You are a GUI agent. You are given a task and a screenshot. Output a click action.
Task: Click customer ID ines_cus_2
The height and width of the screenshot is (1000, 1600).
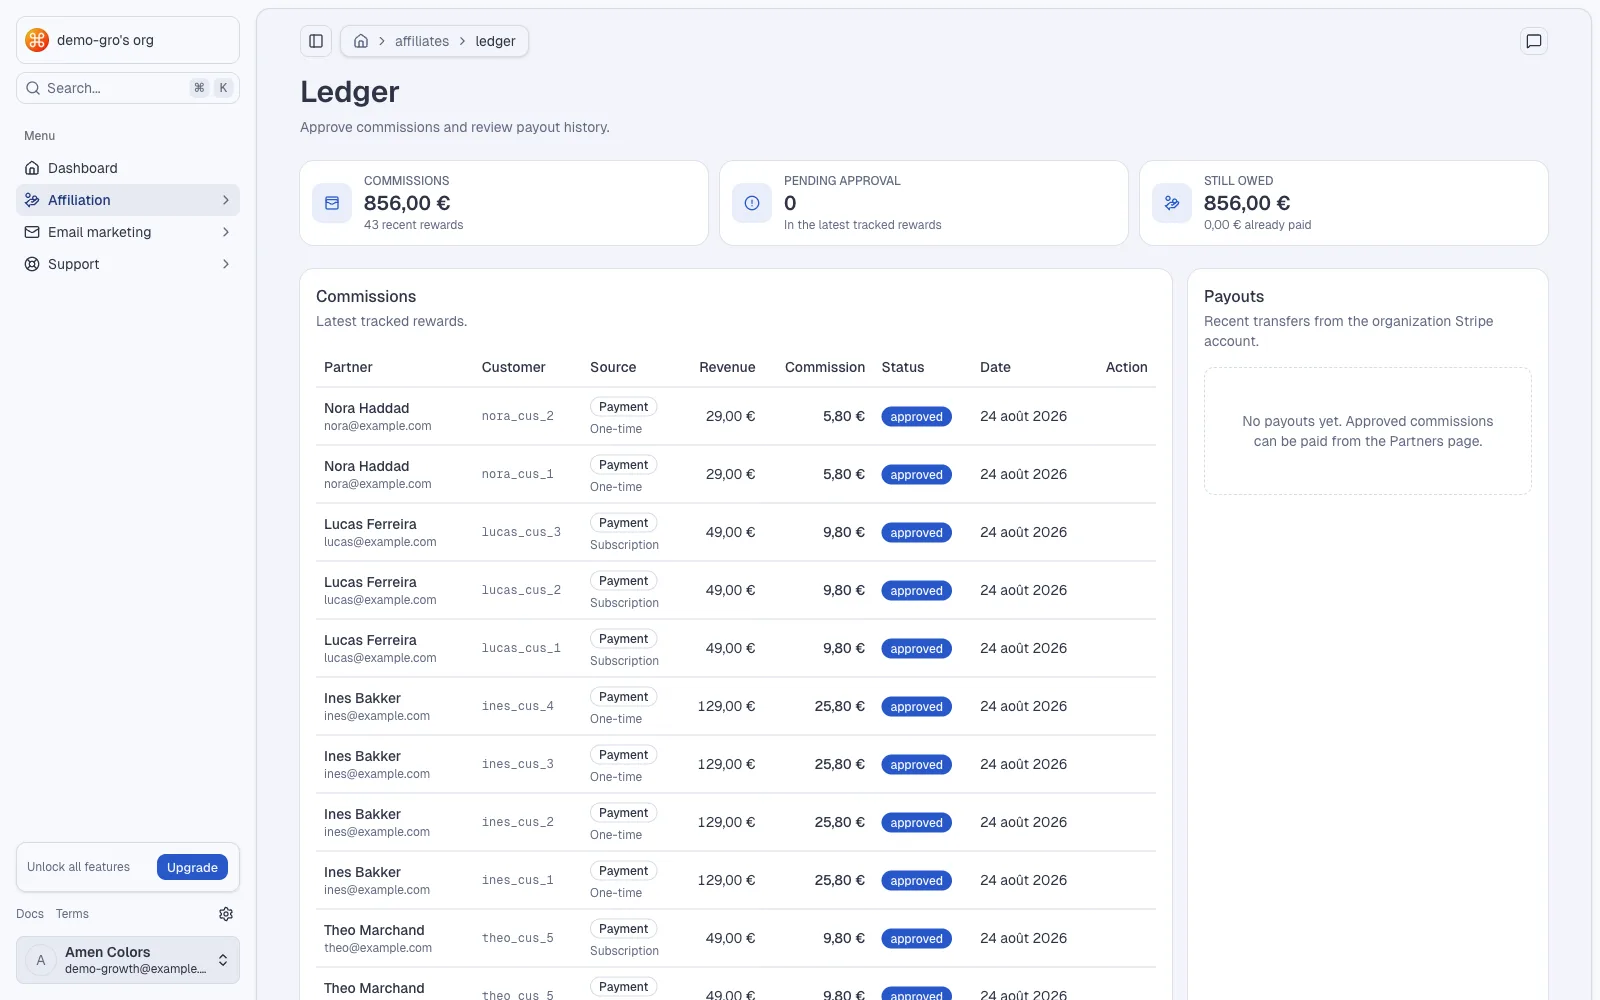point(517,822)
